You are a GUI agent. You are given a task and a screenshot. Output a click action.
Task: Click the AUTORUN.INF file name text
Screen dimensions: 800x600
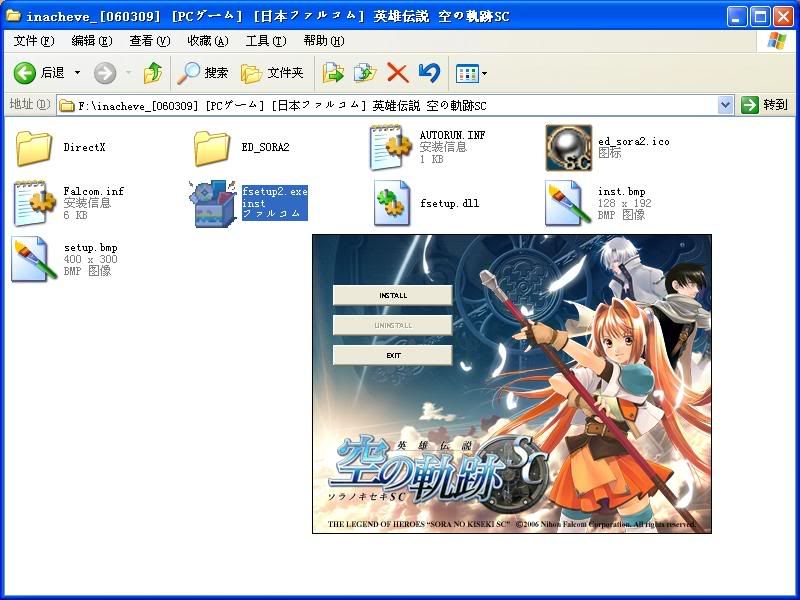pyautogui.click(x=453, y=135)
